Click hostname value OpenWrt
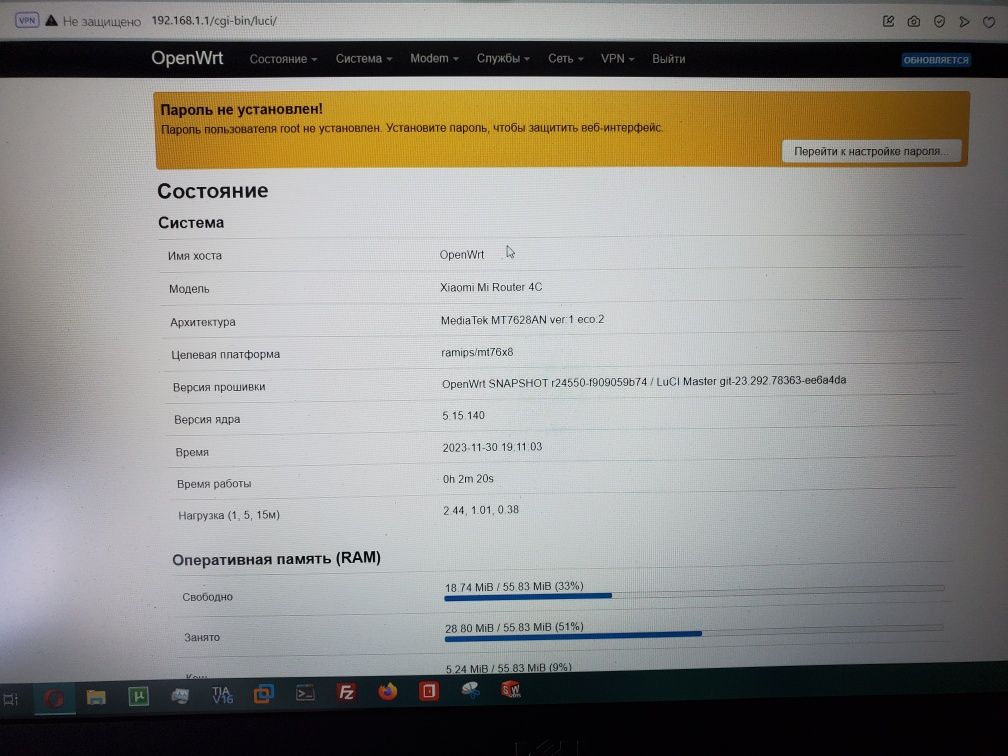The width and height of the screenshot is (1008, 756). tap(462, 255)
